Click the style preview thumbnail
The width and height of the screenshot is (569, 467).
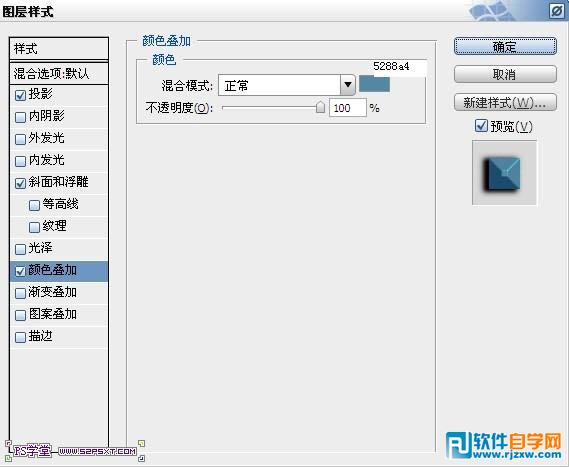coord(504,173)
